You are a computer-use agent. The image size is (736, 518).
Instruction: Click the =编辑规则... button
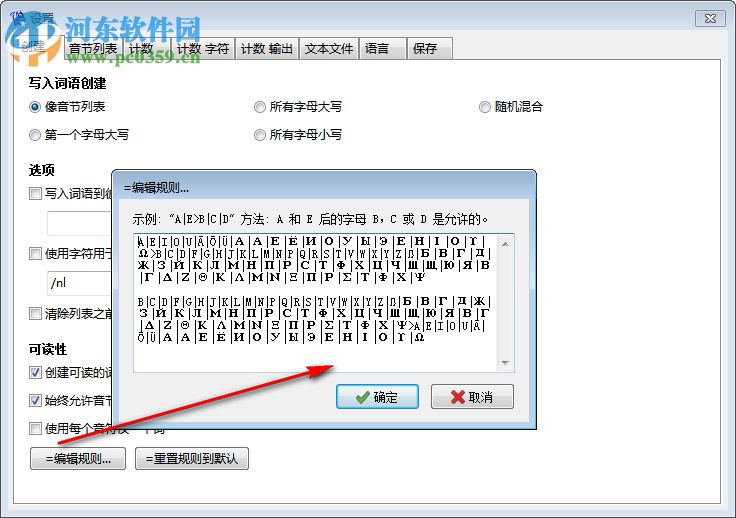[x=78, y=458]
